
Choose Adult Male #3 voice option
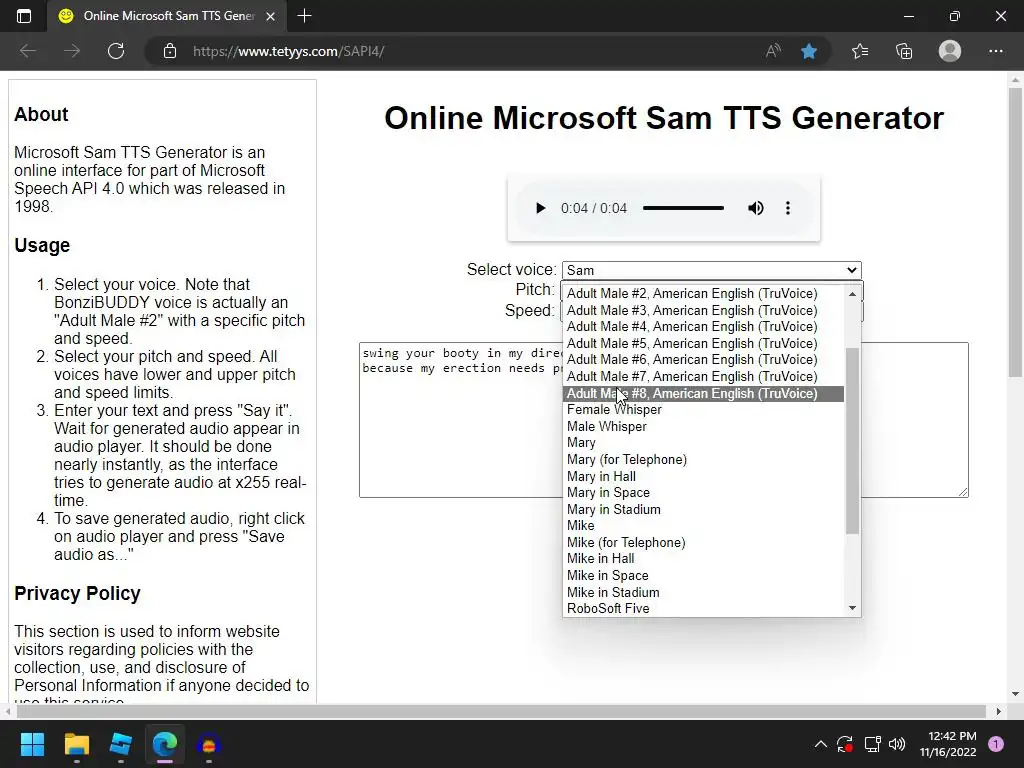(704, 311)
